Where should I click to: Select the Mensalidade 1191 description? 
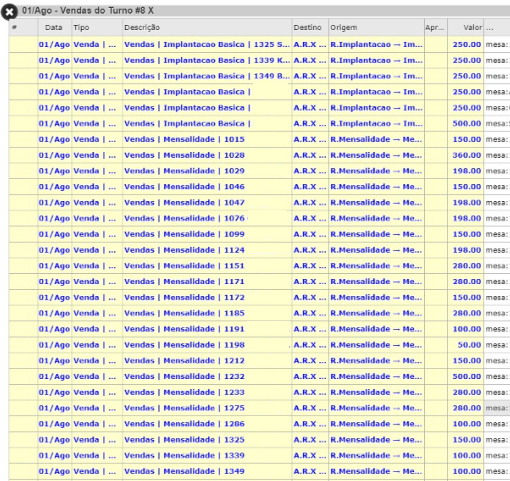(184, 329)
